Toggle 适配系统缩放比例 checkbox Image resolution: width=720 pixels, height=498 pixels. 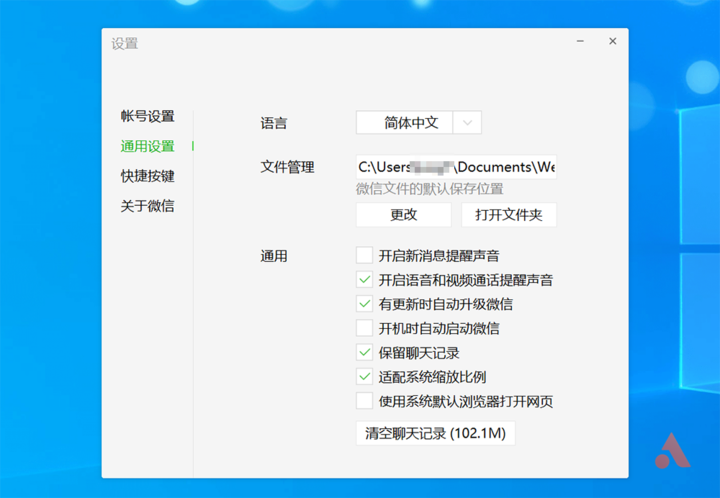click(364, 377)
